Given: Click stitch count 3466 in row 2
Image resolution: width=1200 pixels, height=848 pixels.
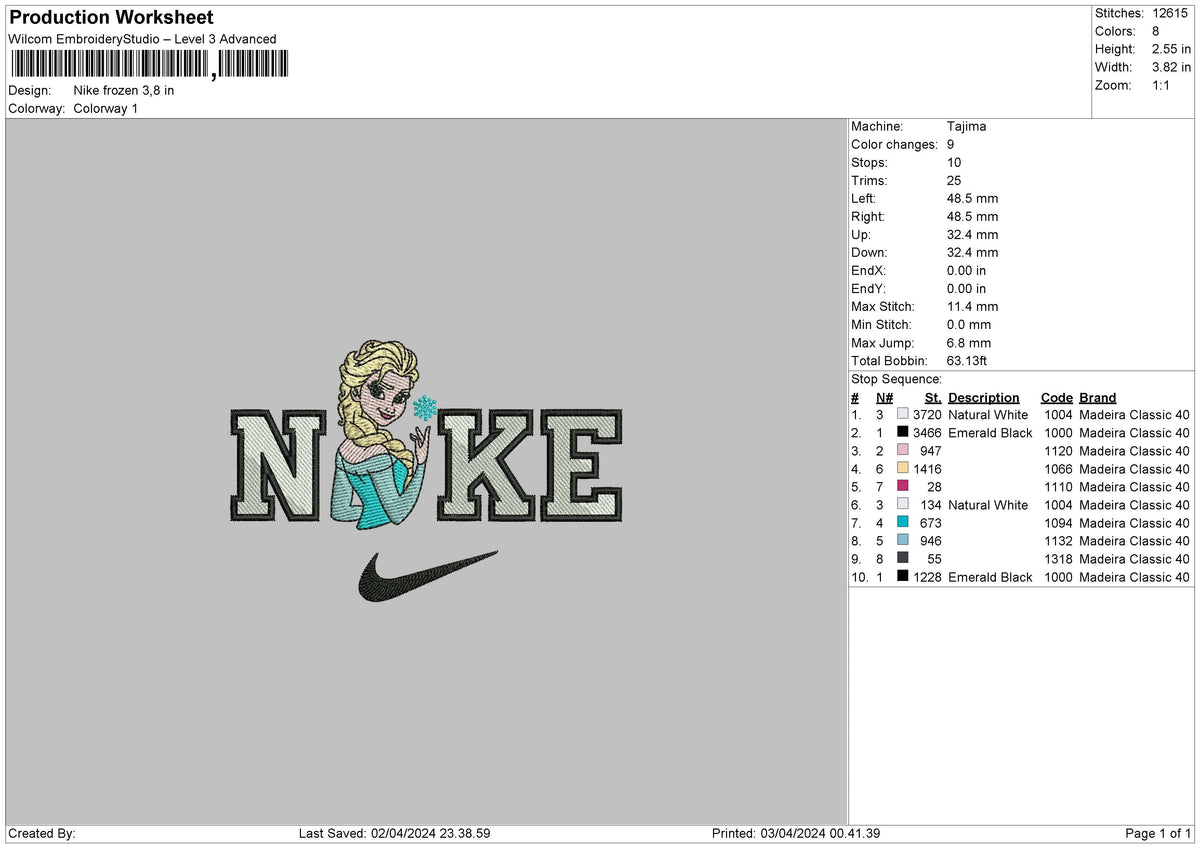Looking at the screenshot, I should click(x=928, y=433).
